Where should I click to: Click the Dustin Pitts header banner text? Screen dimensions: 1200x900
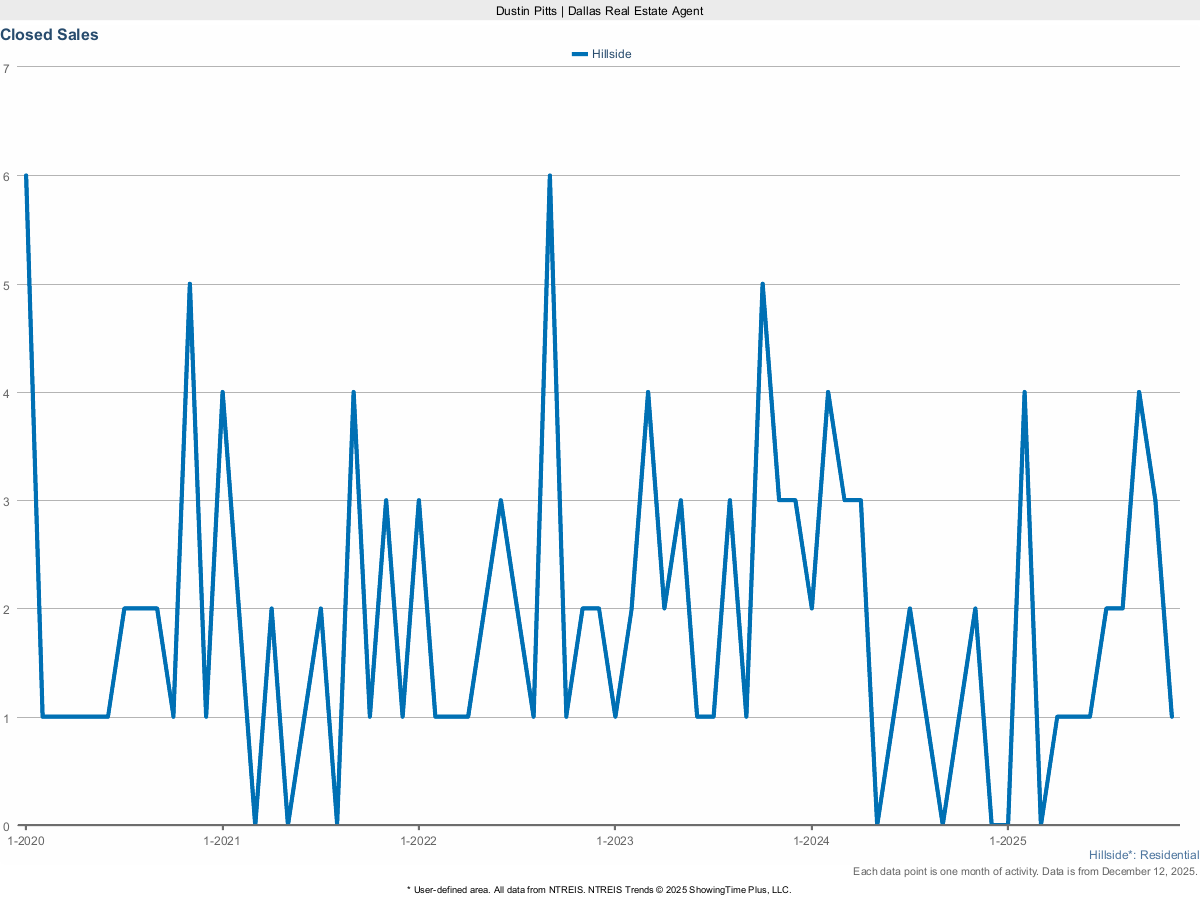tap(600, 10)
